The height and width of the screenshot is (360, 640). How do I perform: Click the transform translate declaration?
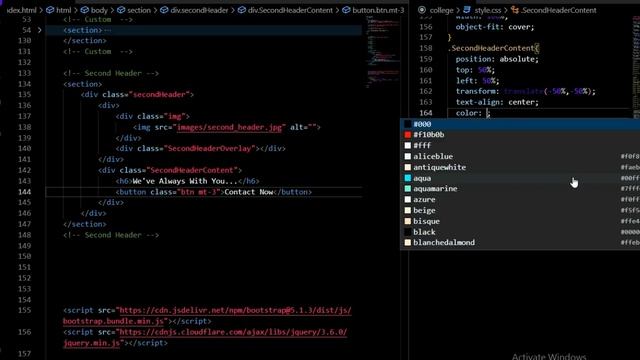point(525,91)
